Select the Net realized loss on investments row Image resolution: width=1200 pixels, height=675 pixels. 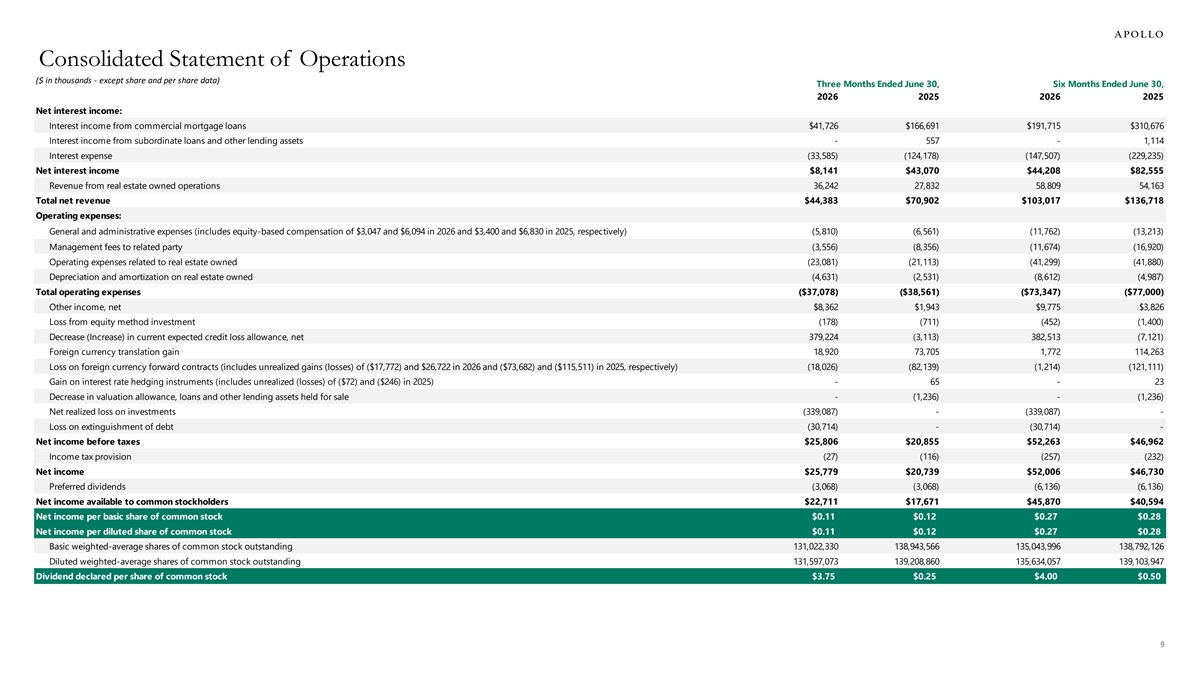[600, 412]
